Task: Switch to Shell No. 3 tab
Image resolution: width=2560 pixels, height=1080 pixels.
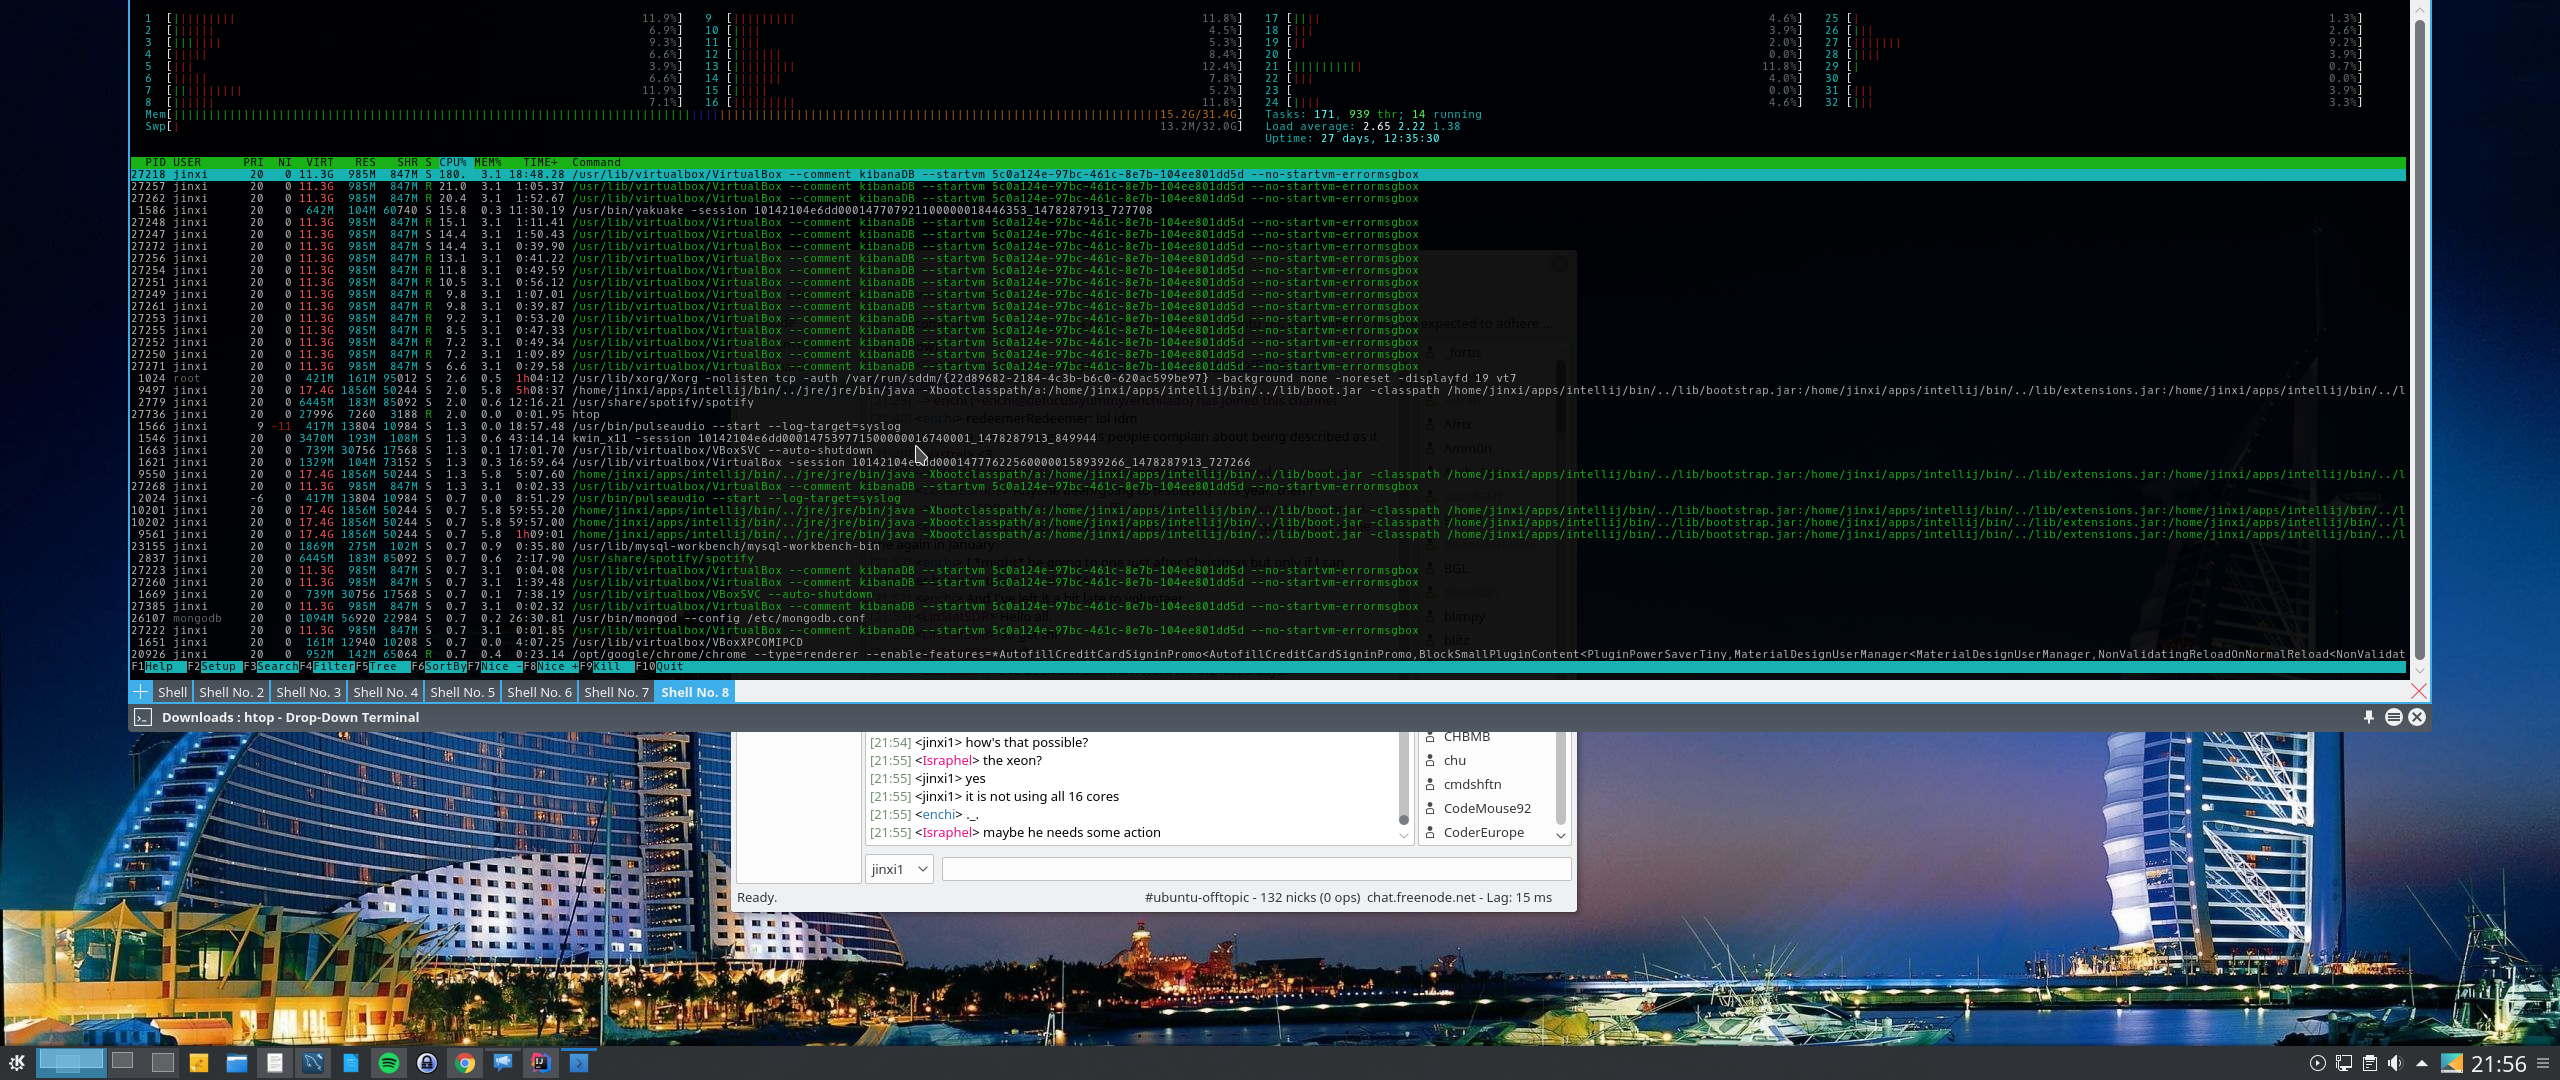Action: pos(308,692)
